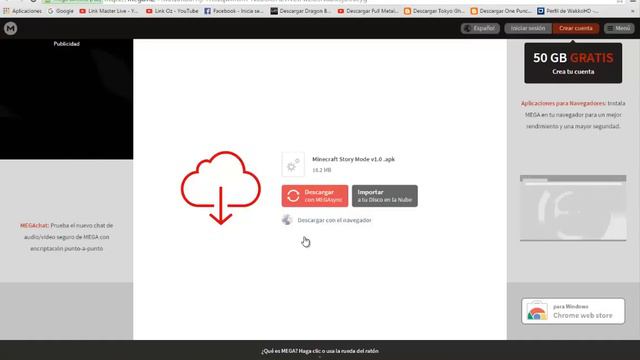Click the Descargar con MEGAsync button

point(315,196)
